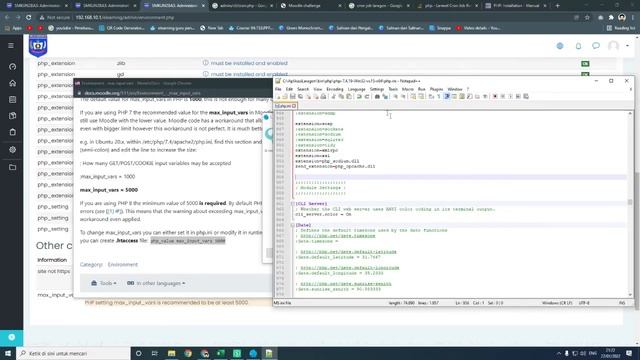Open the Windows Start menu
640x360 pixels.
[x=8, y=353]
